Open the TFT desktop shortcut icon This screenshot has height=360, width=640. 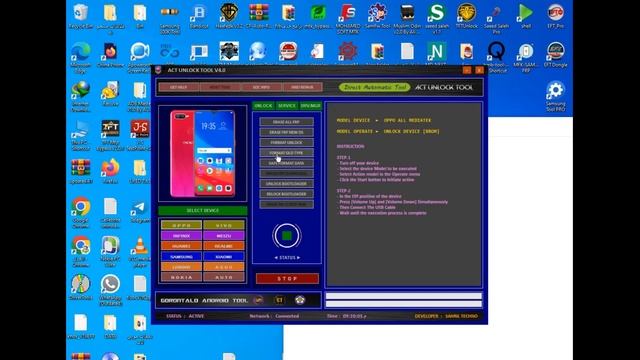click(x=110, y=135)
